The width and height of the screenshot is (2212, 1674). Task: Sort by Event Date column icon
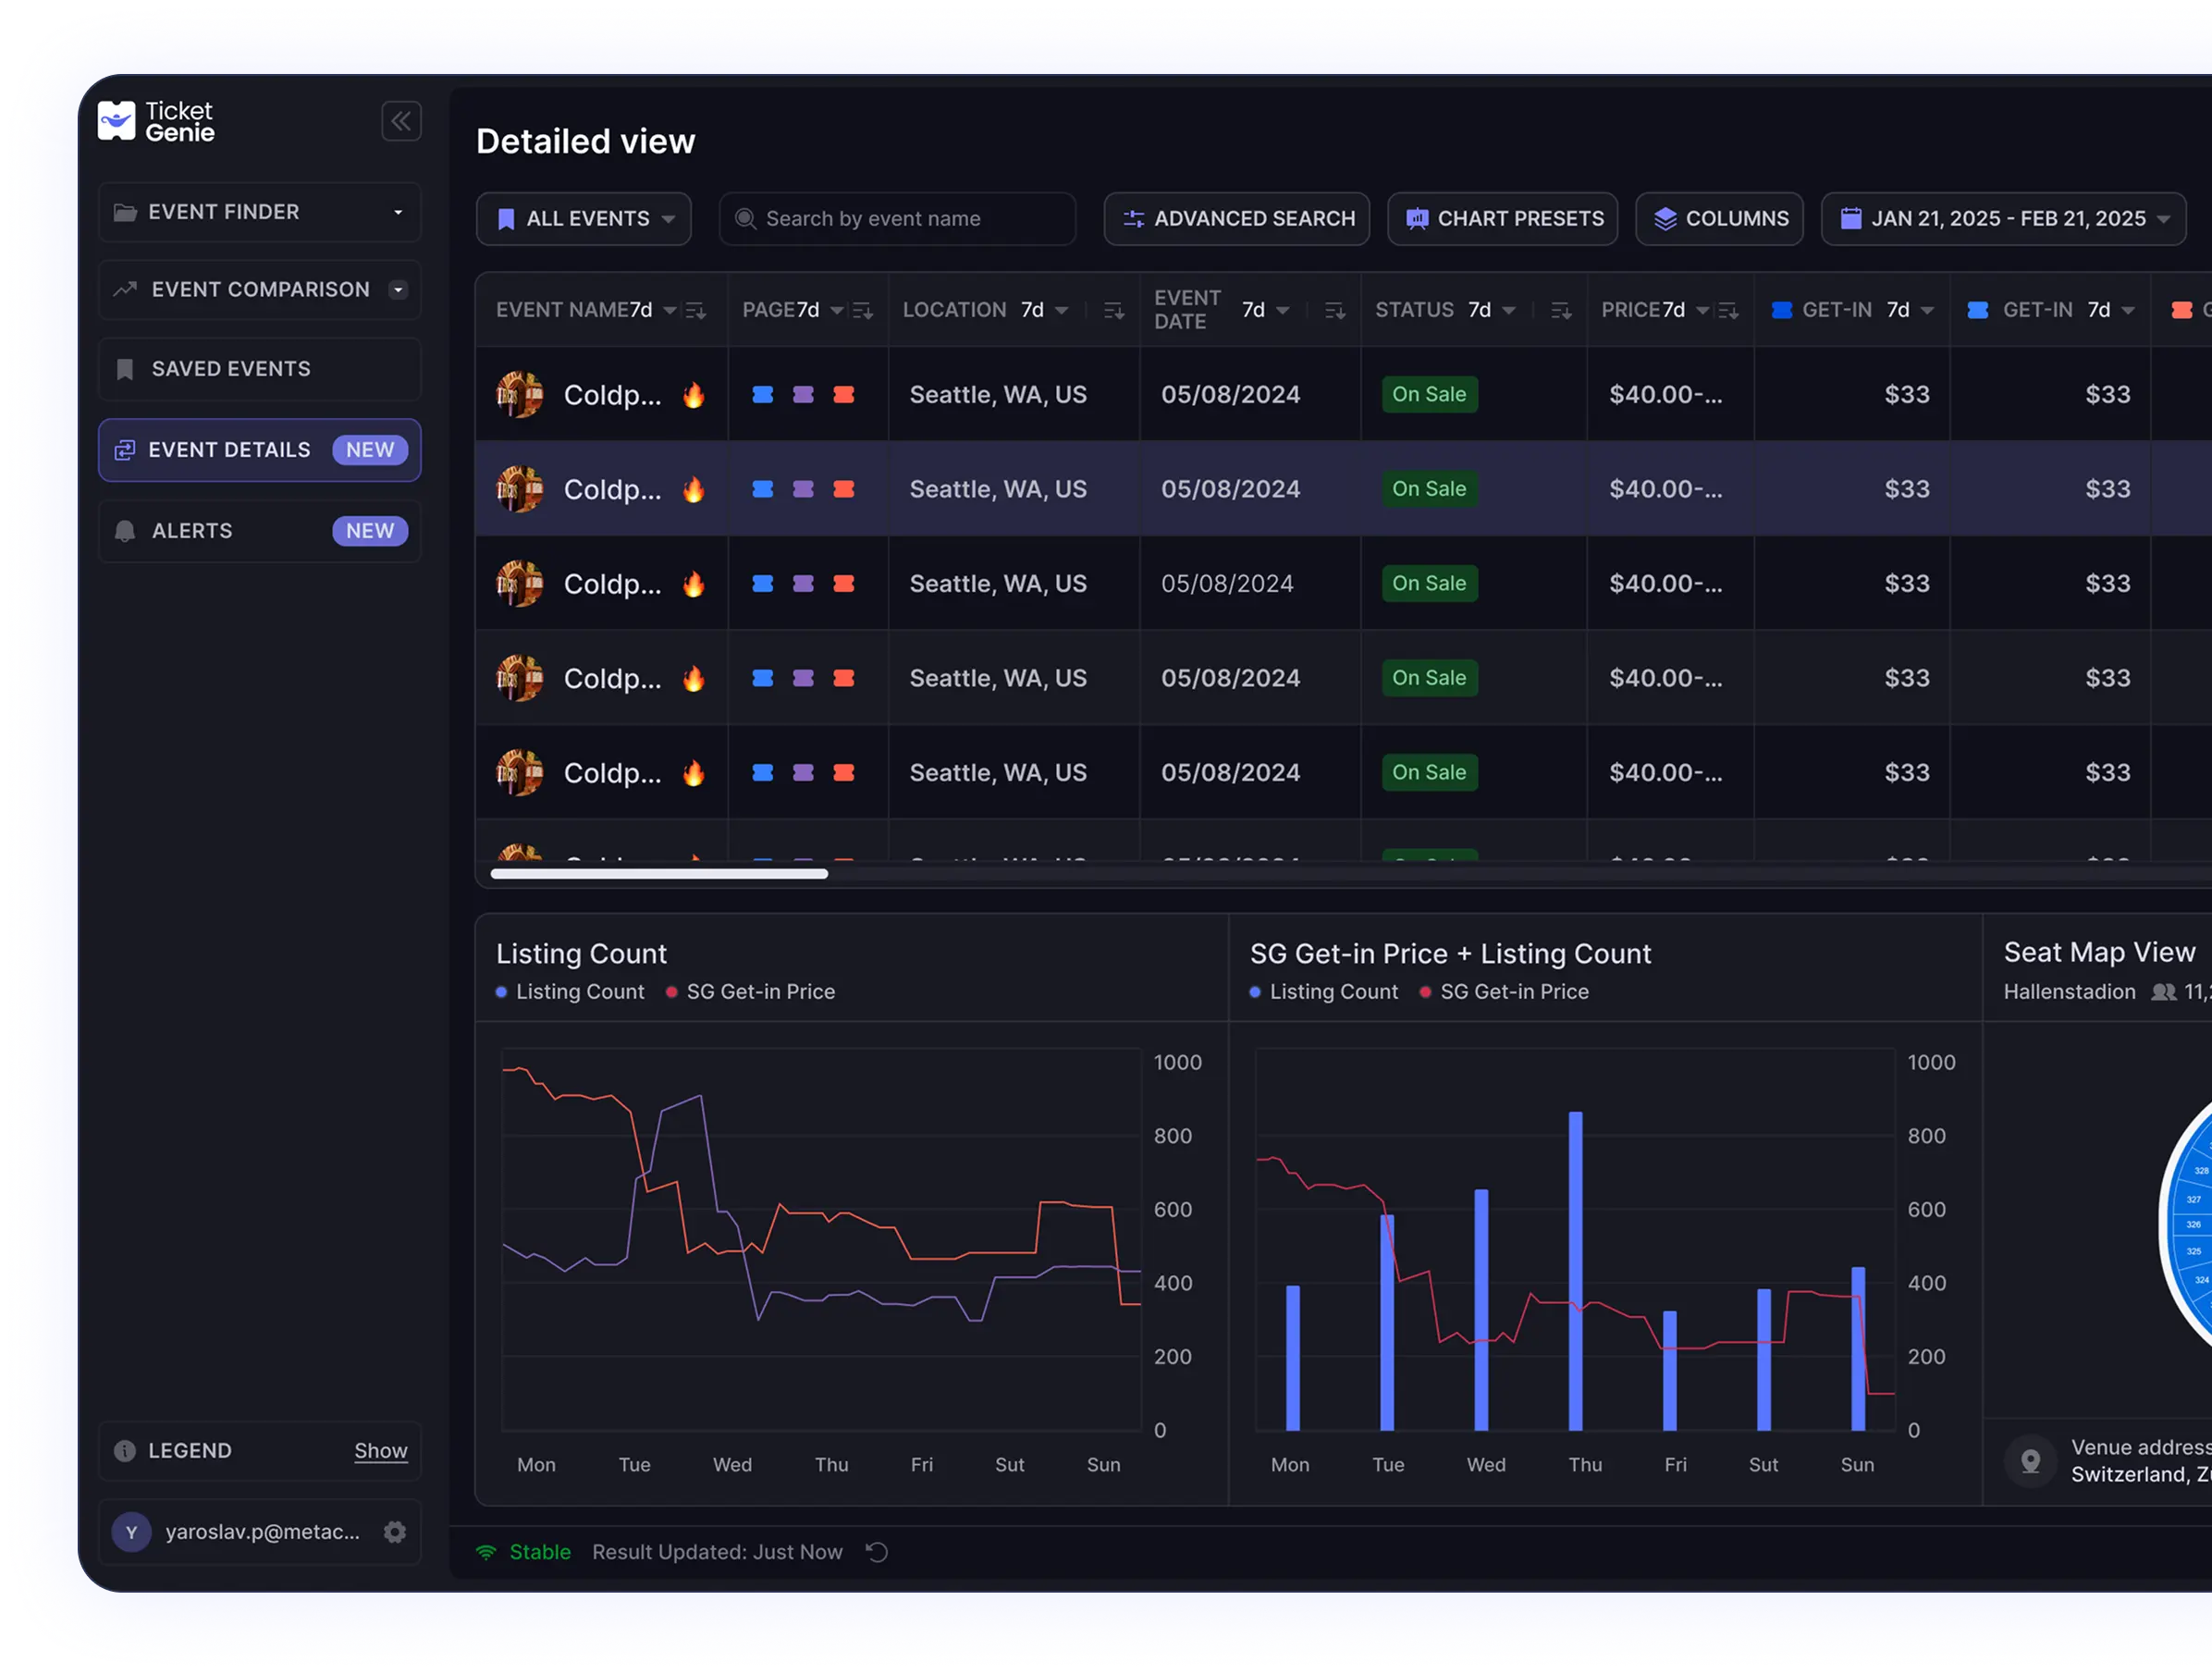1335,311
